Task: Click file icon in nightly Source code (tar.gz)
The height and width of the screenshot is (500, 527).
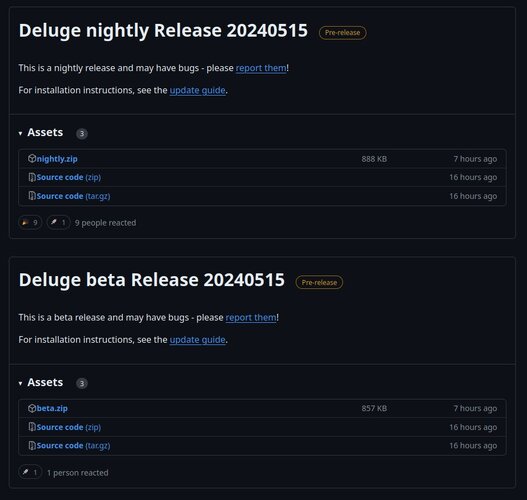Action: (x=32, y=196)
